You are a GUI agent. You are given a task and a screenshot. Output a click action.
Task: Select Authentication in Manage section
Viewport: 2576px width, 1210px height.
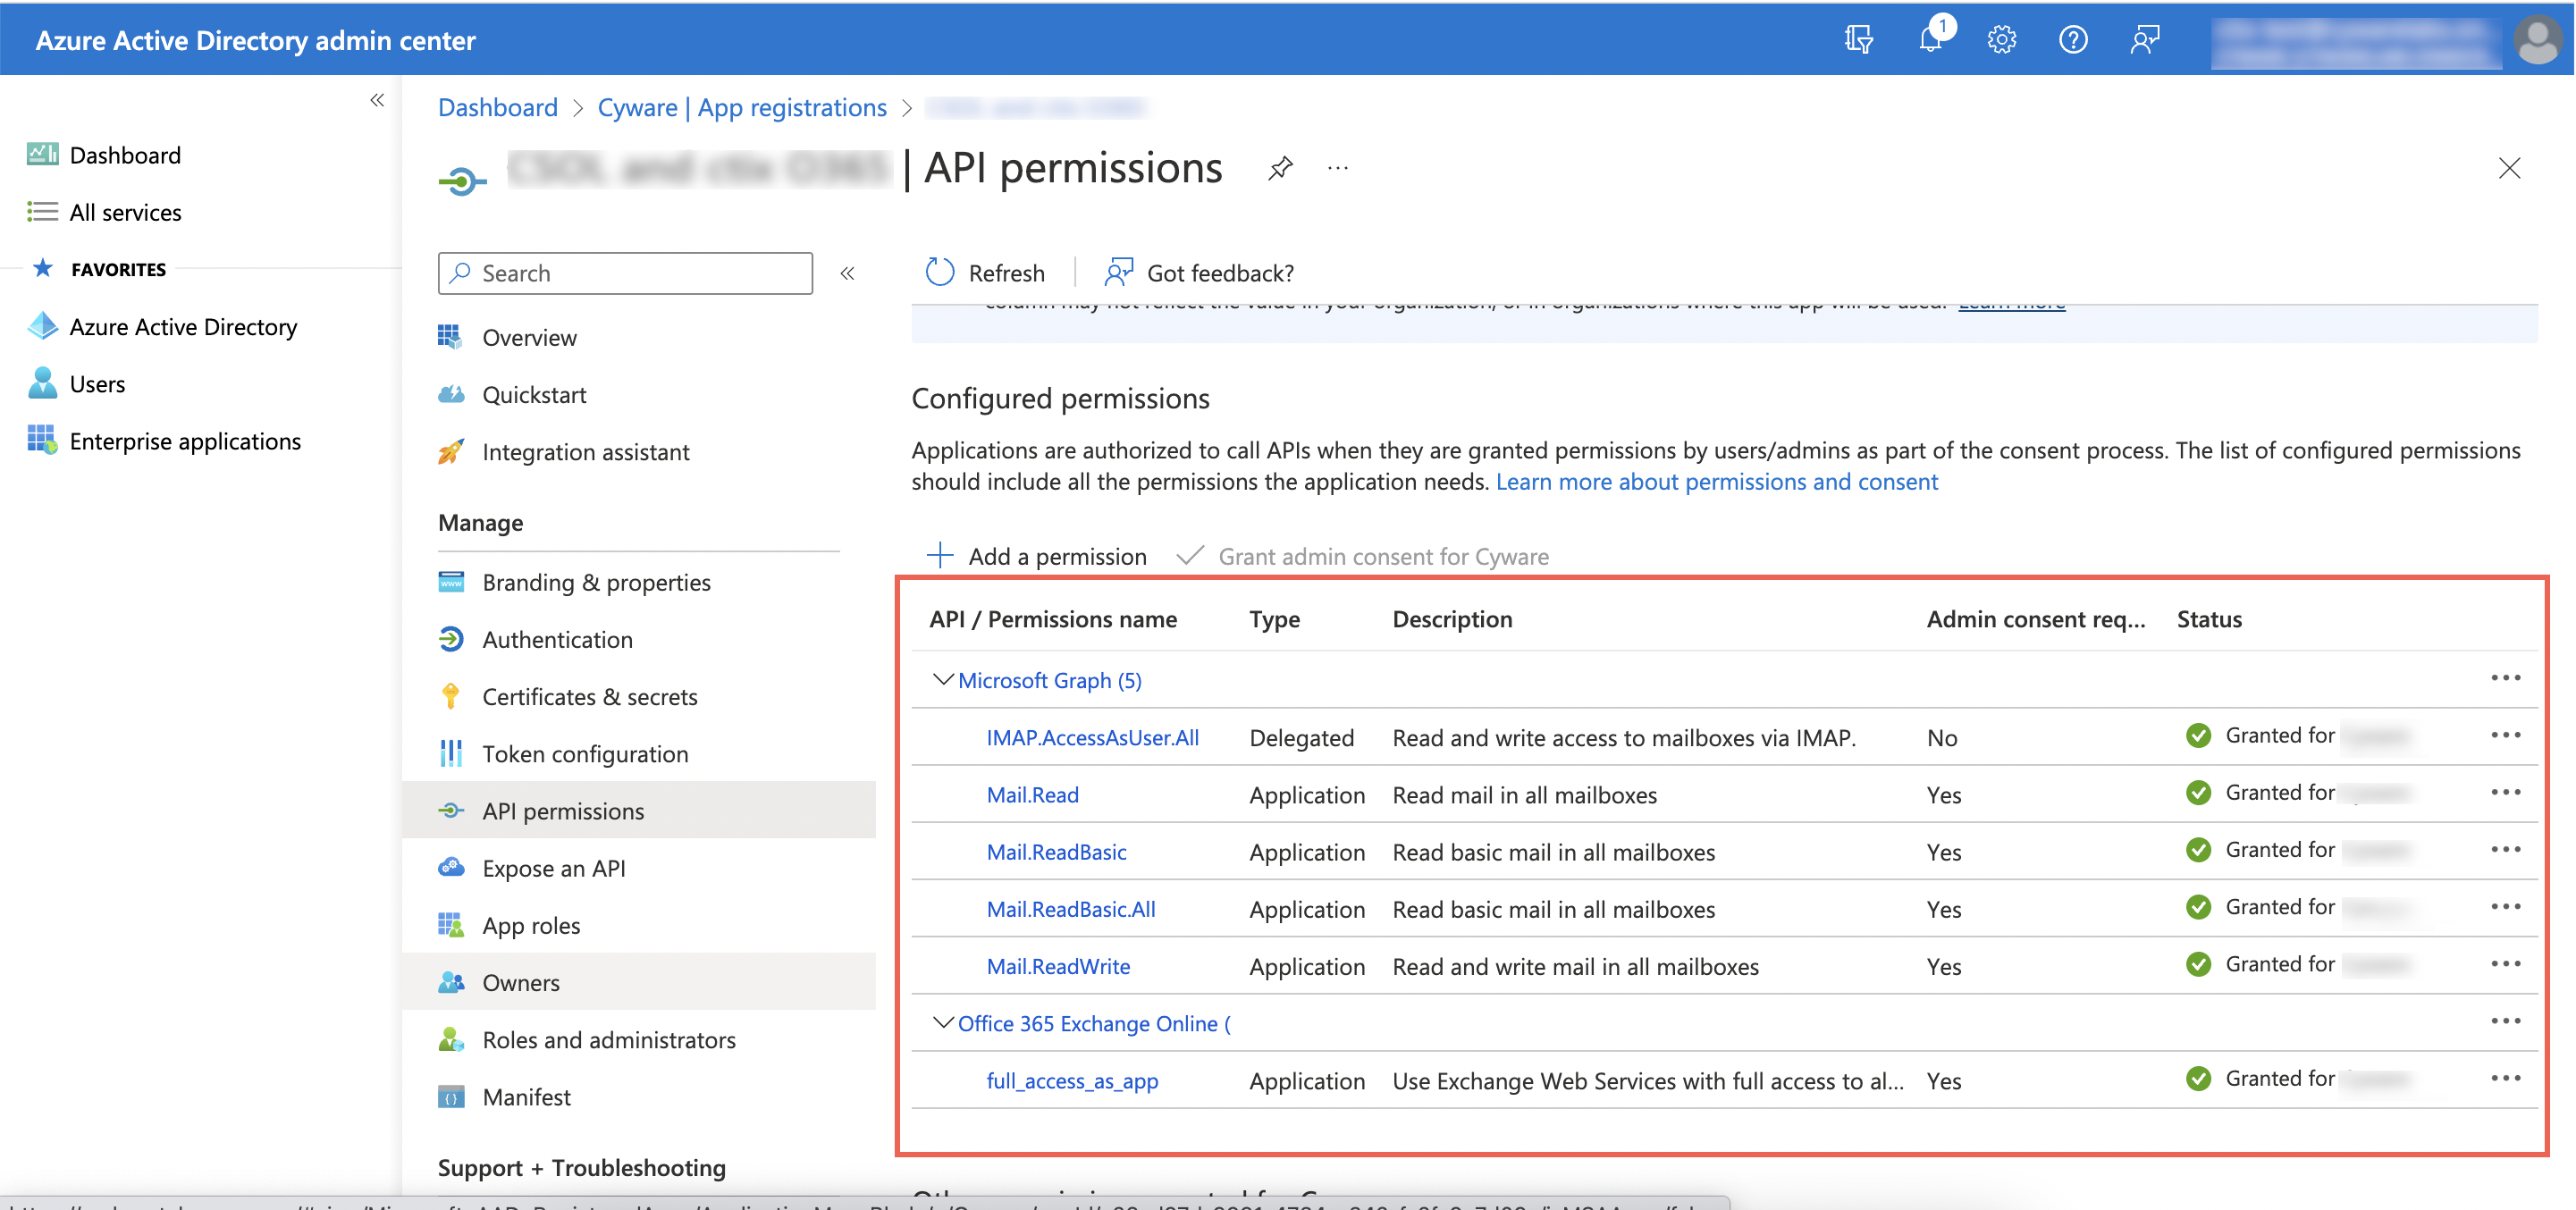coord(557,640)
